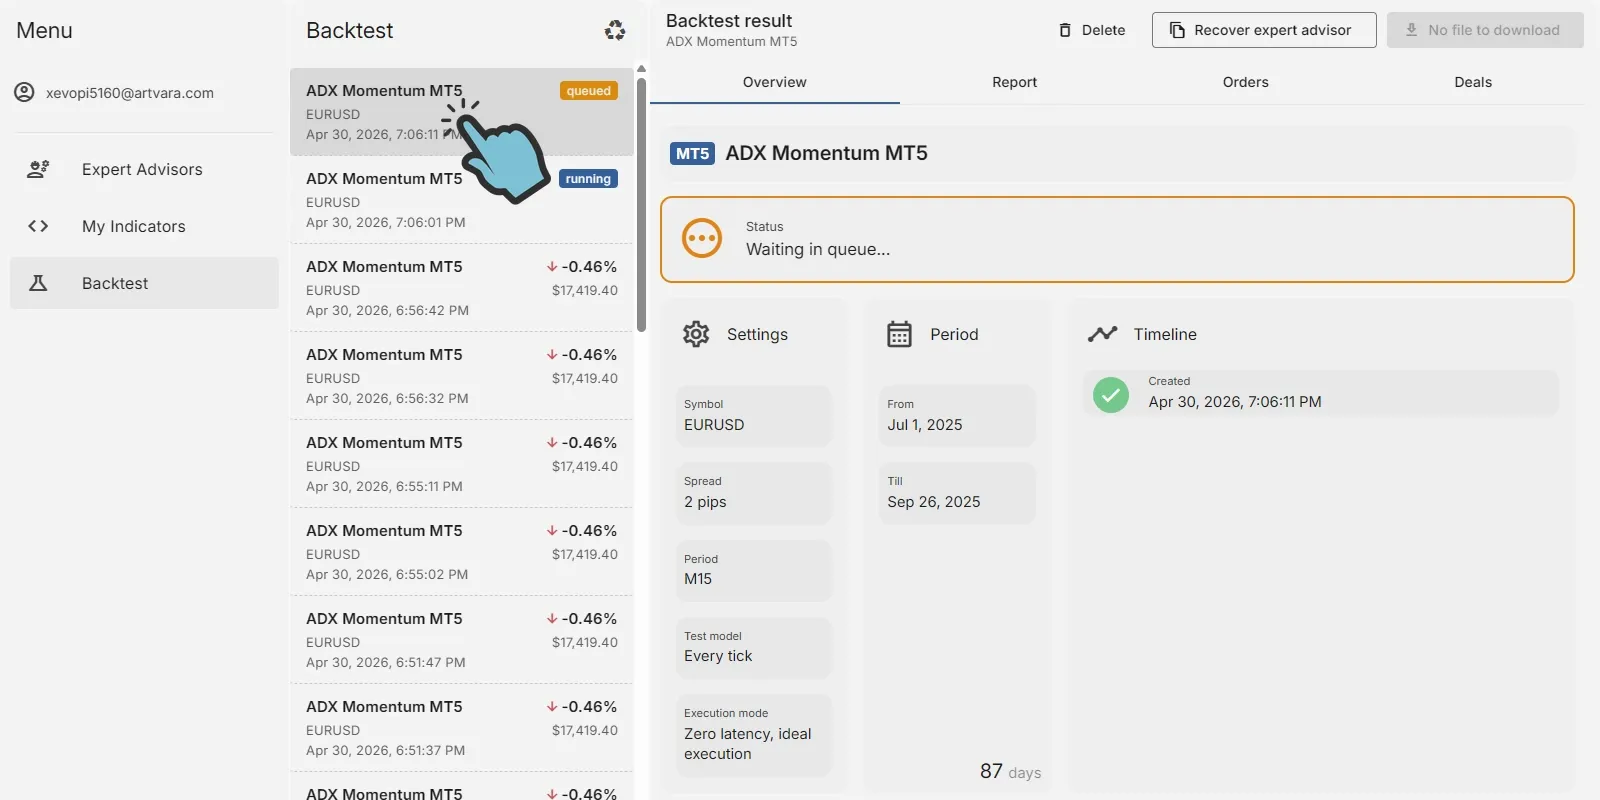The height and width of the screenshot is (800, 1600).
Task: Click the Test model Every tick setting
Action: [754, 647]
